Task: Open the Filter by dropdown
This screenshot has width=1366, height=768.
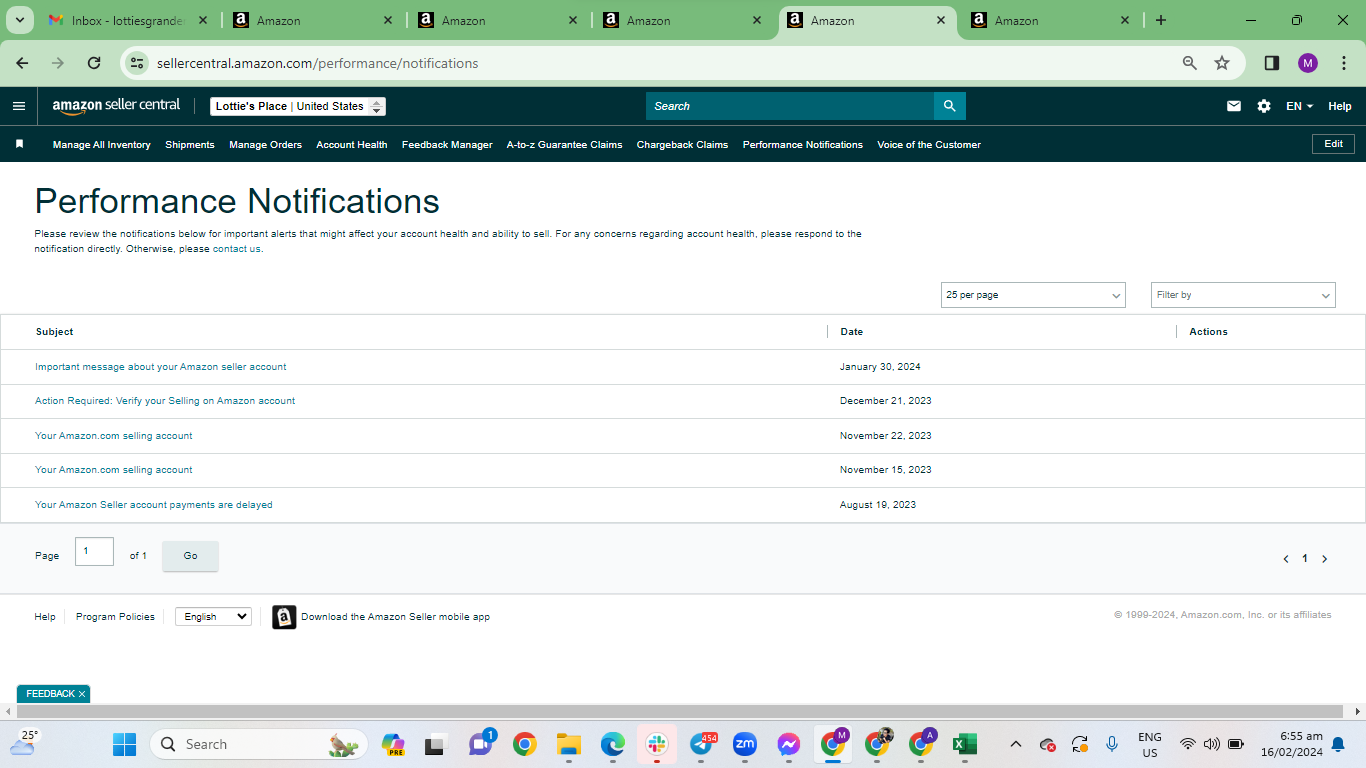Action: [1243, 295]
